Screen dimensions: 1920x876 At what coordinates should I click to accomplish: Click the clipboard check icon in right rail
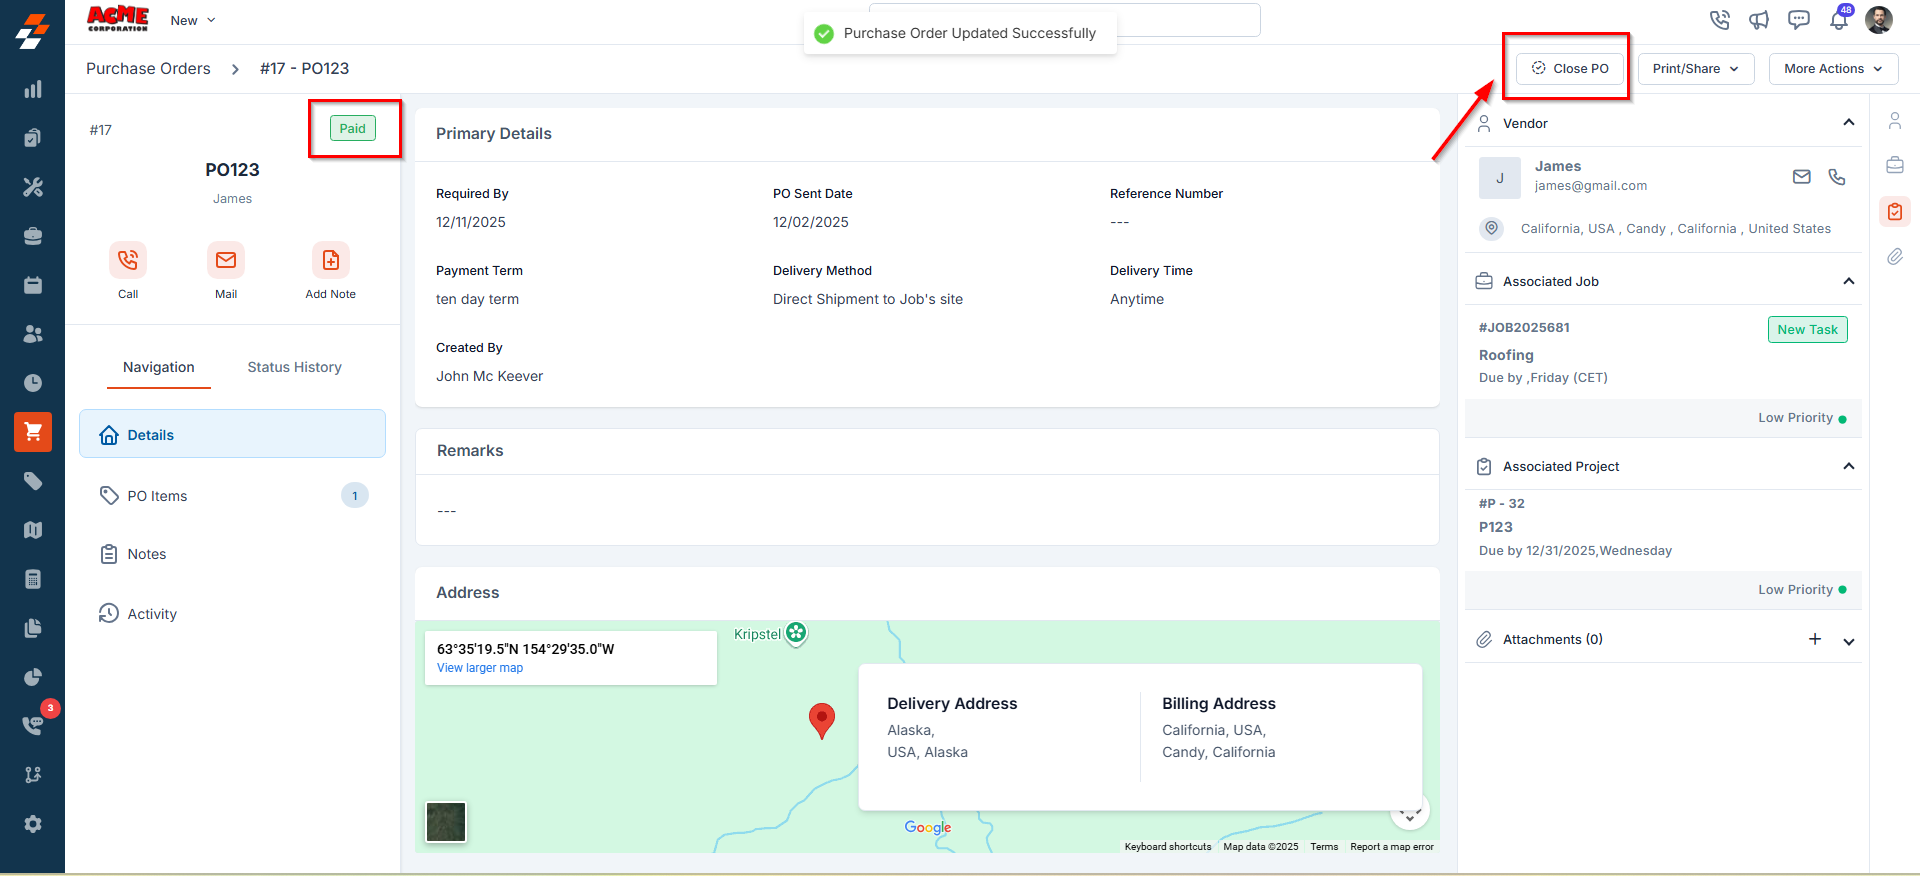coord(1895,211)
